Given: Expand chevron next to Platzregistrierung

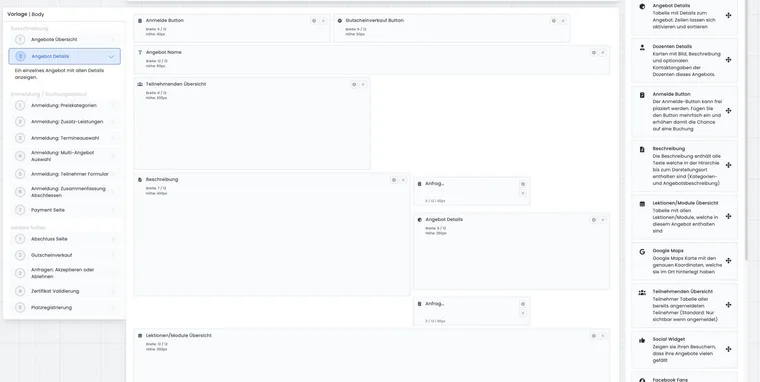Looking at the screenshot, I should coord(112,308).
